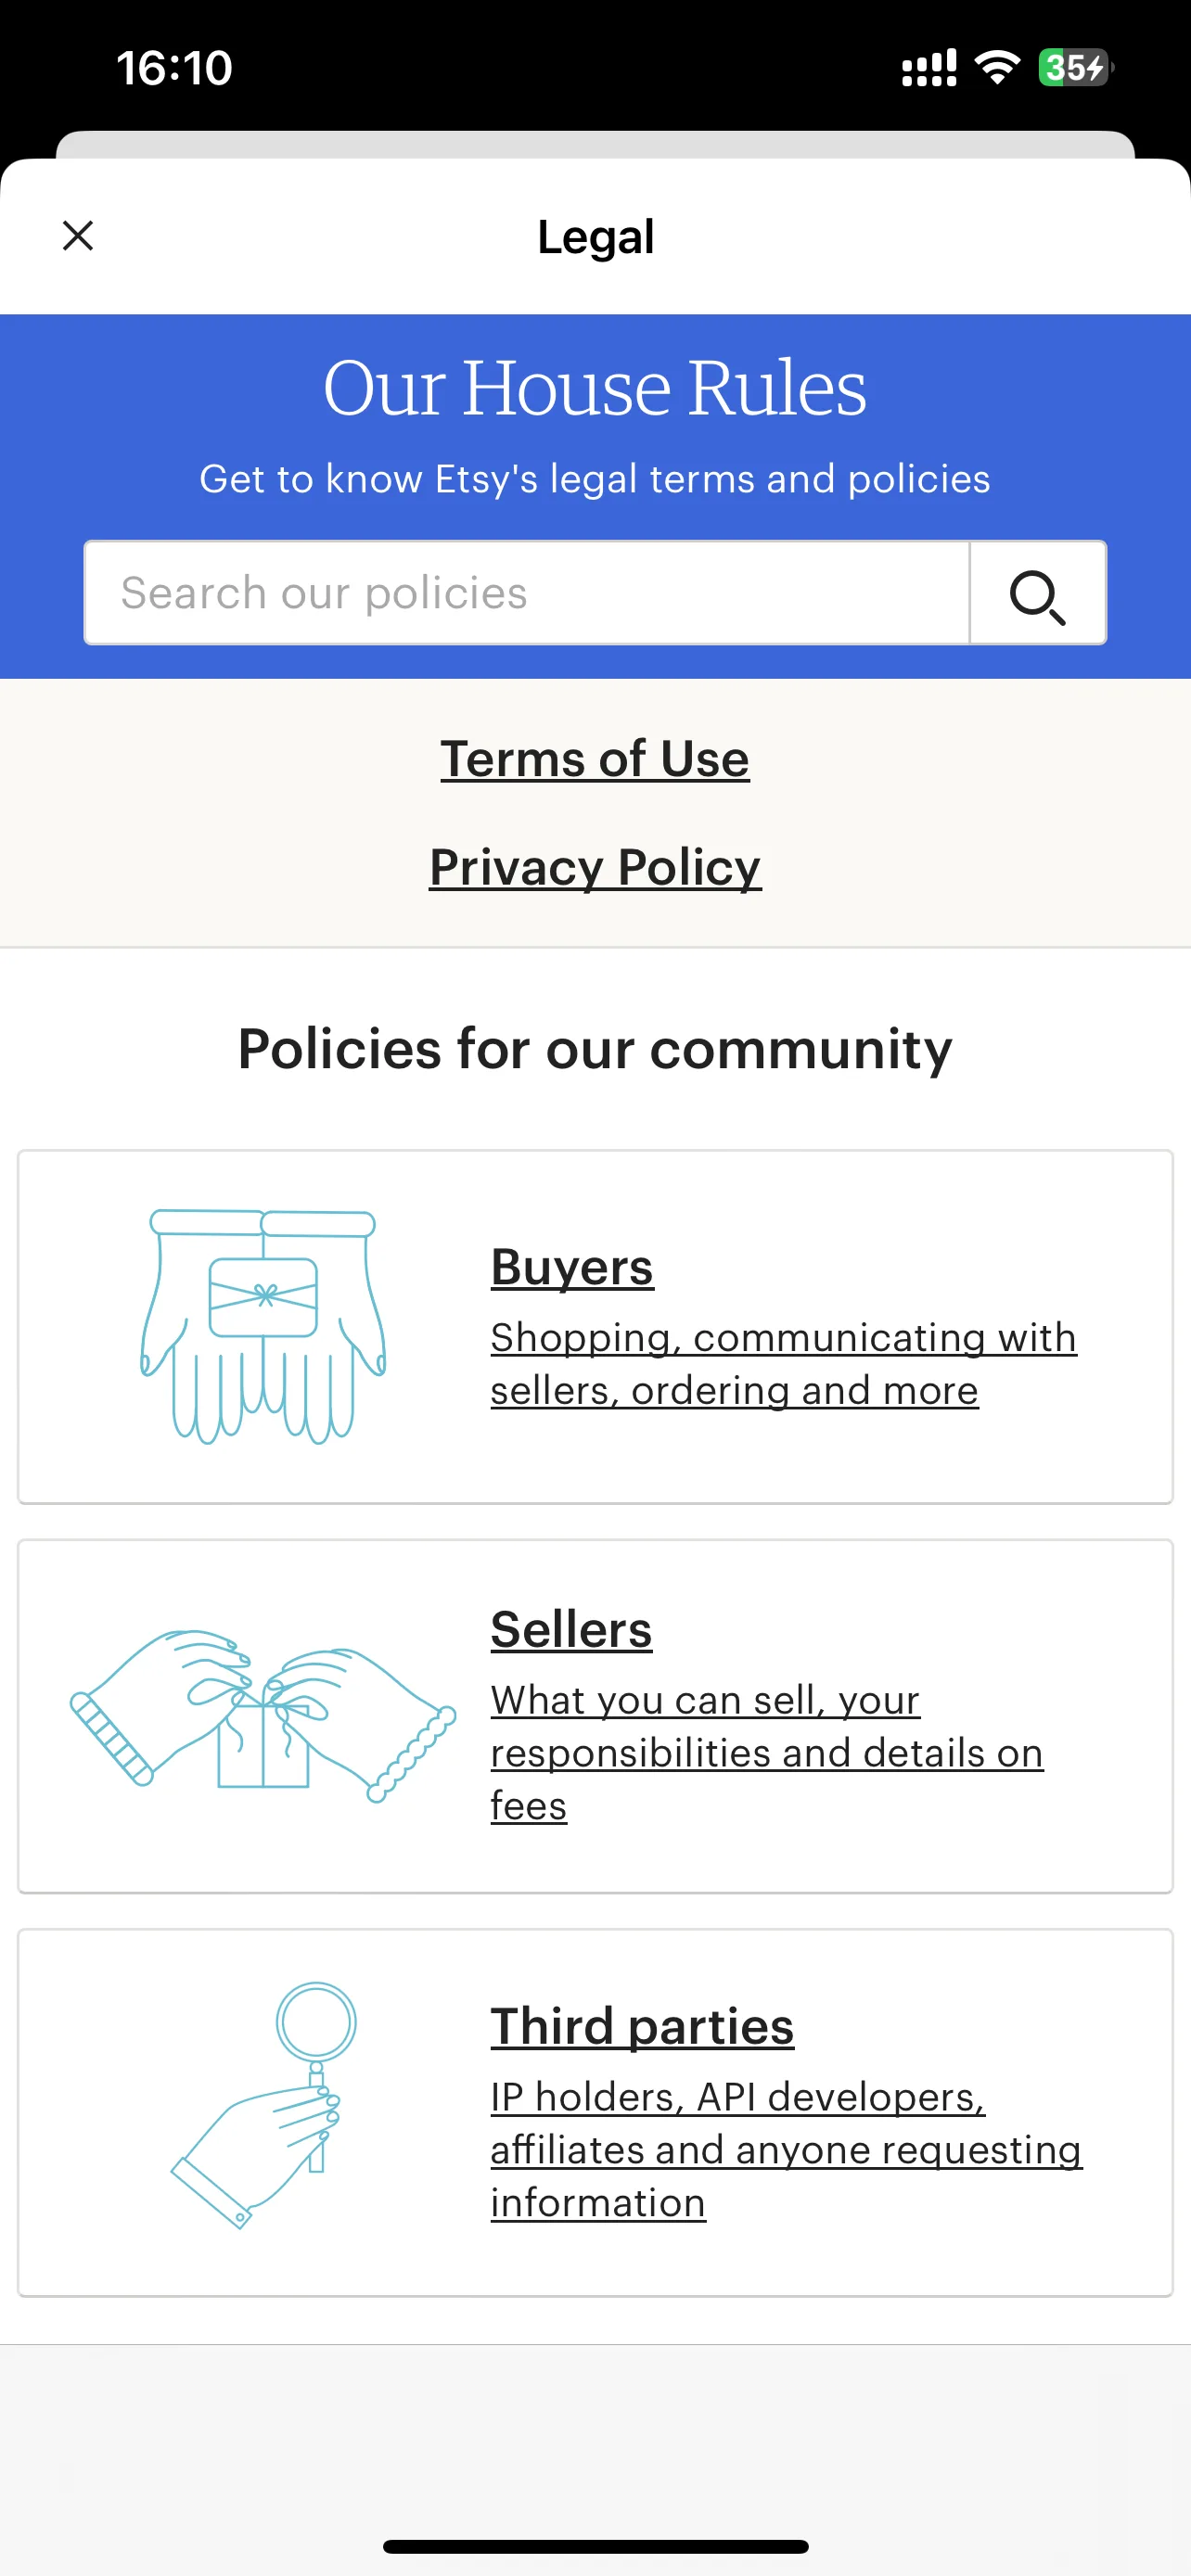This screenshot has height=2576, width=1191.
Task: Close the Legal sheet with the X icon
Action: pos(78,236)
